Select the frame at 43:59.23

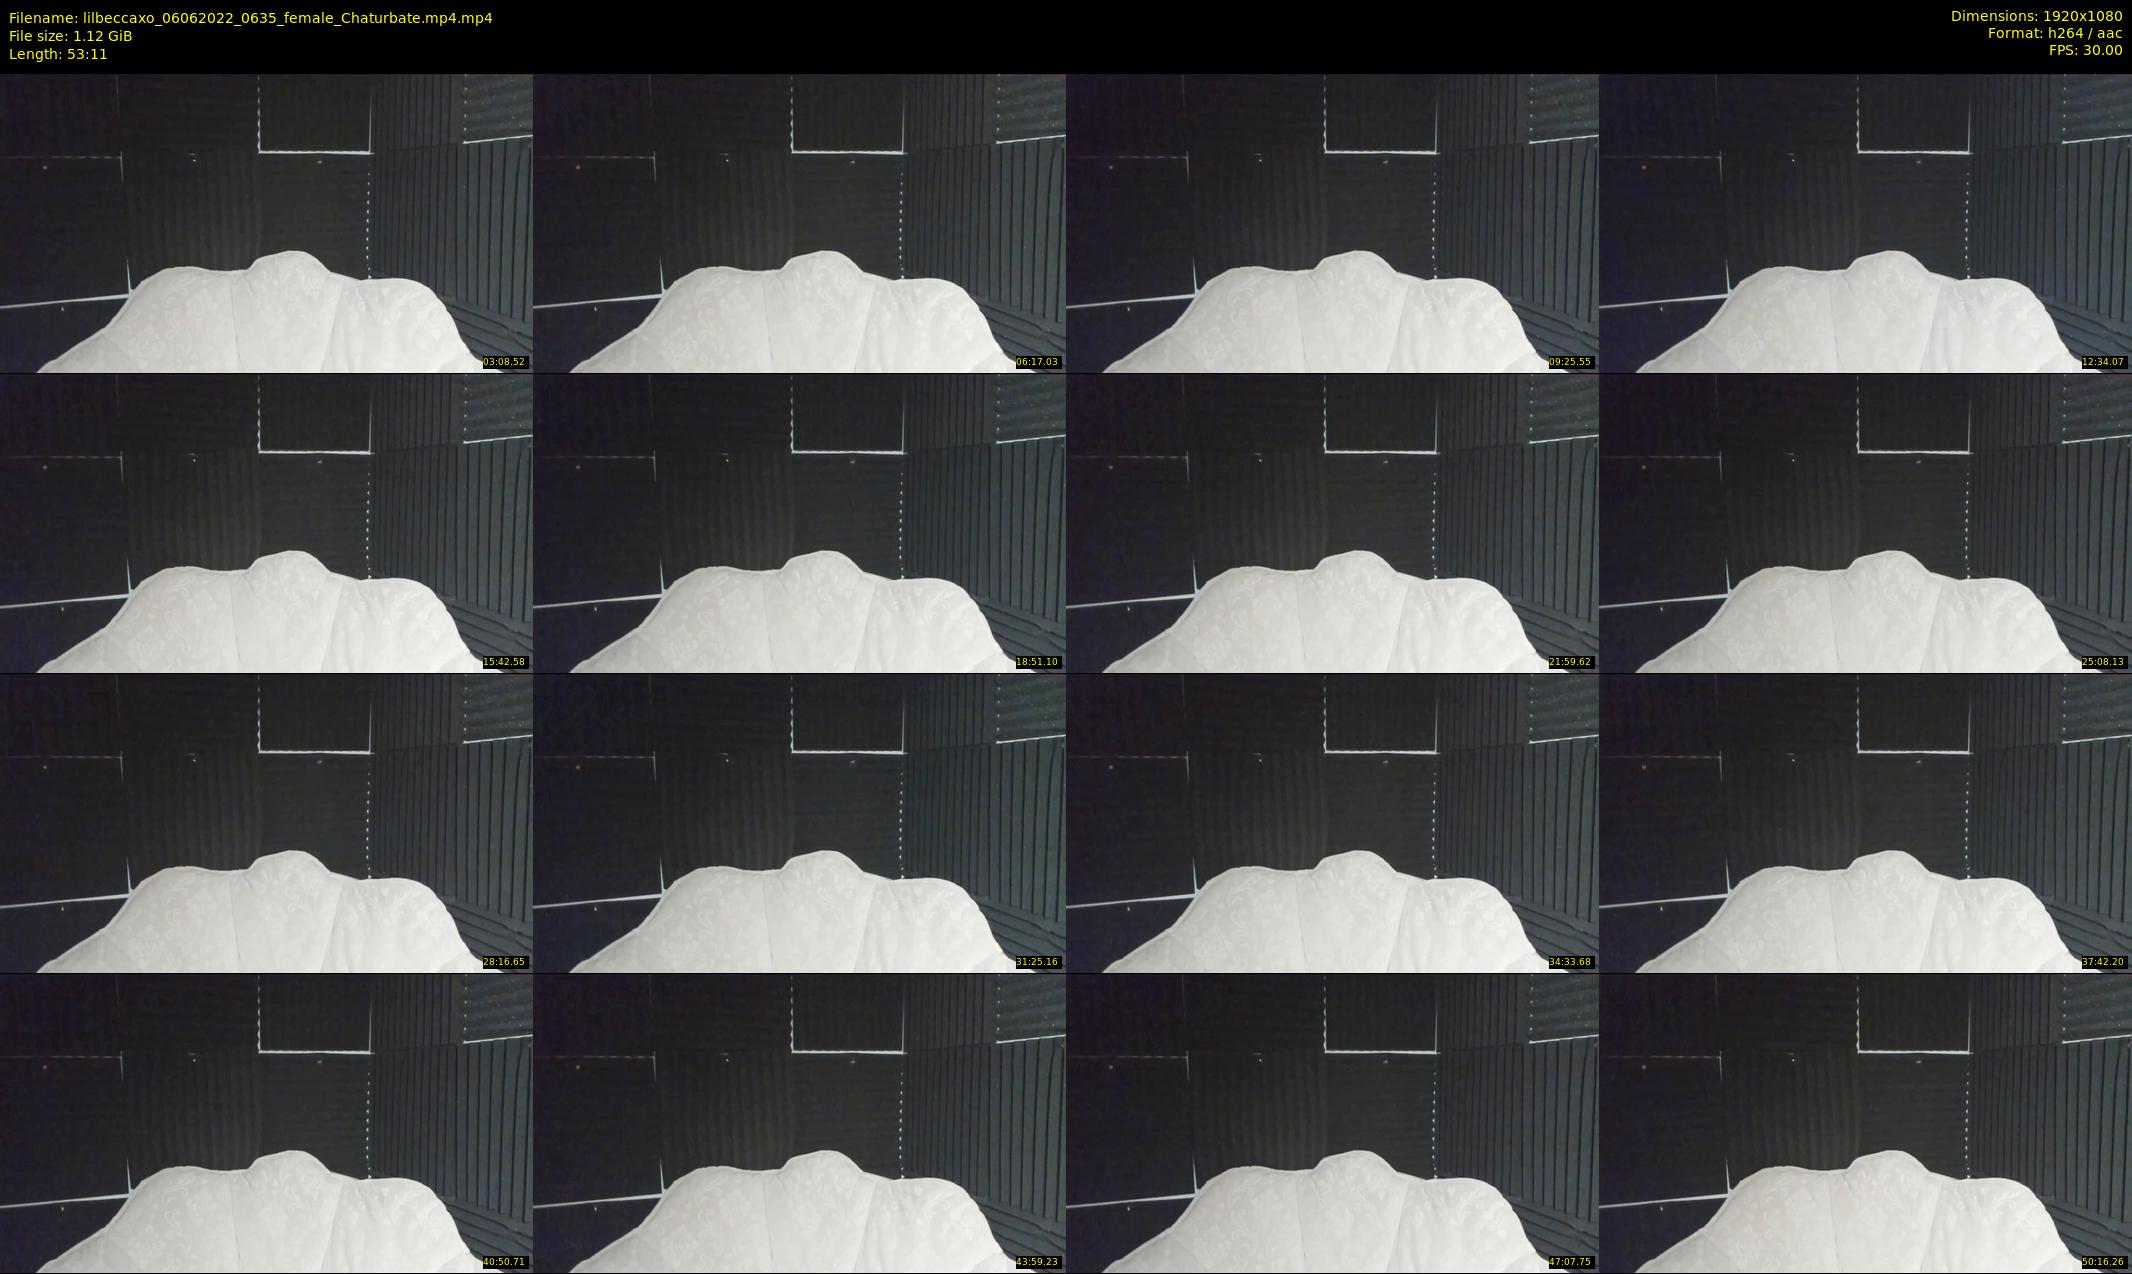[799, 1123]
